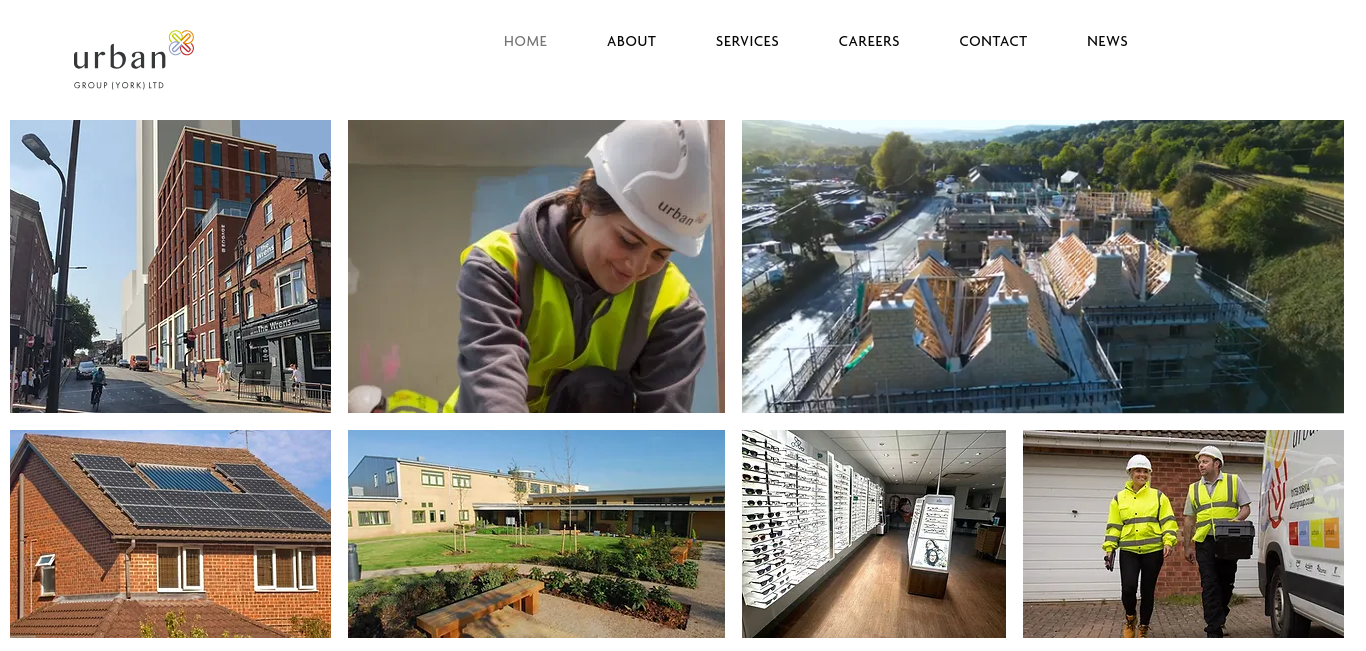Open the HOME menu item

[525, 41]
